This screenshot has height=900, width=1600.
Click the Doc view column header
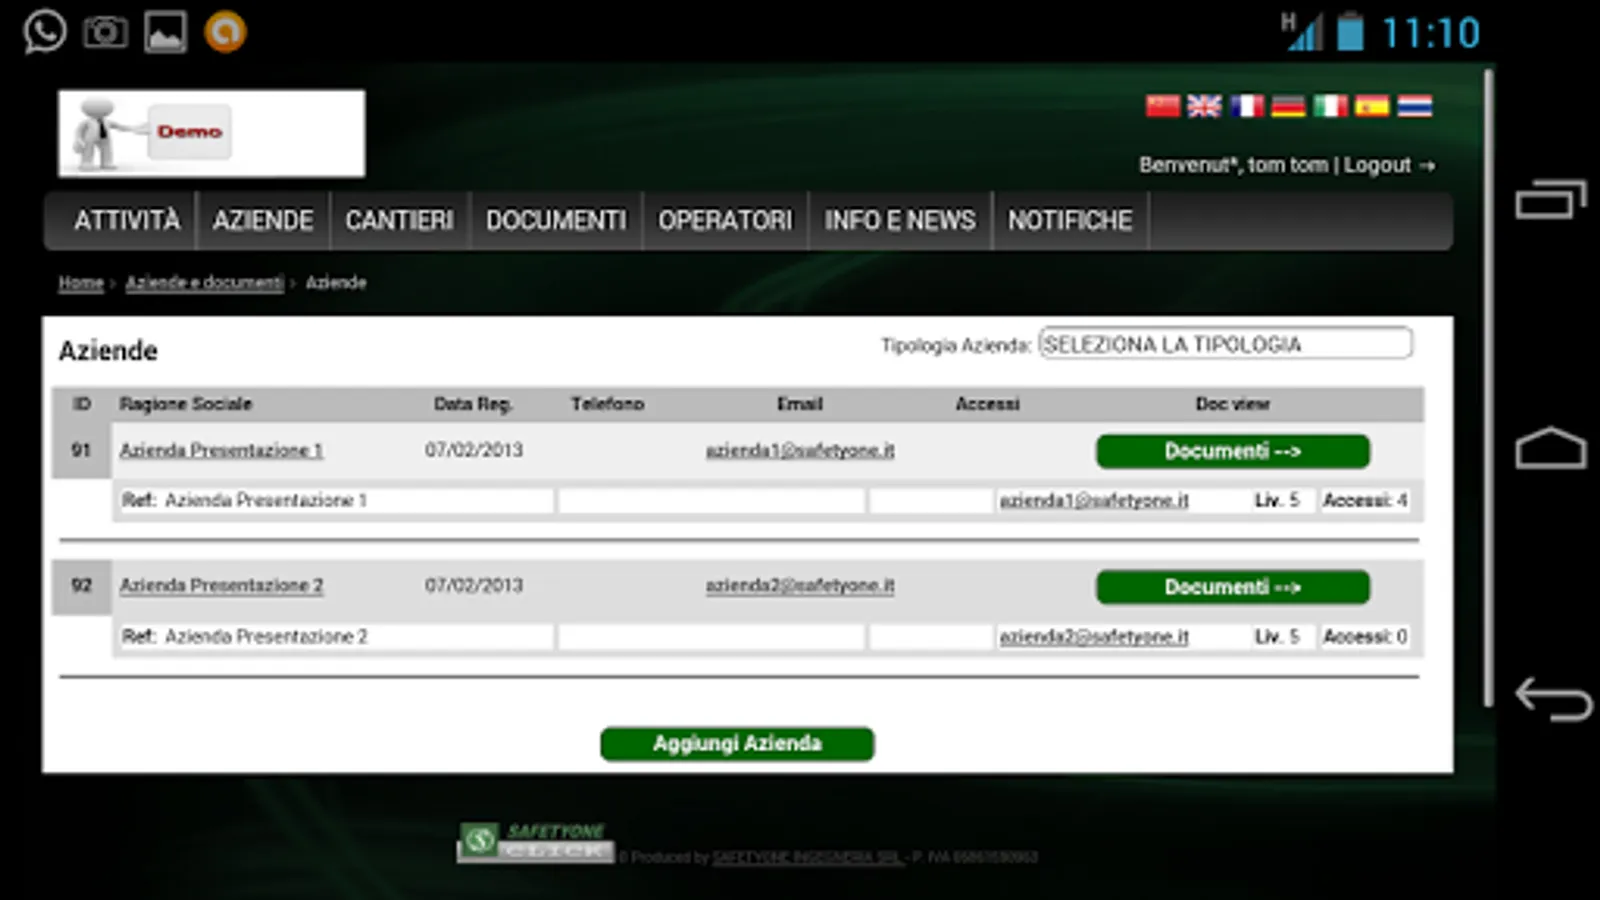tap(1233, 404)
